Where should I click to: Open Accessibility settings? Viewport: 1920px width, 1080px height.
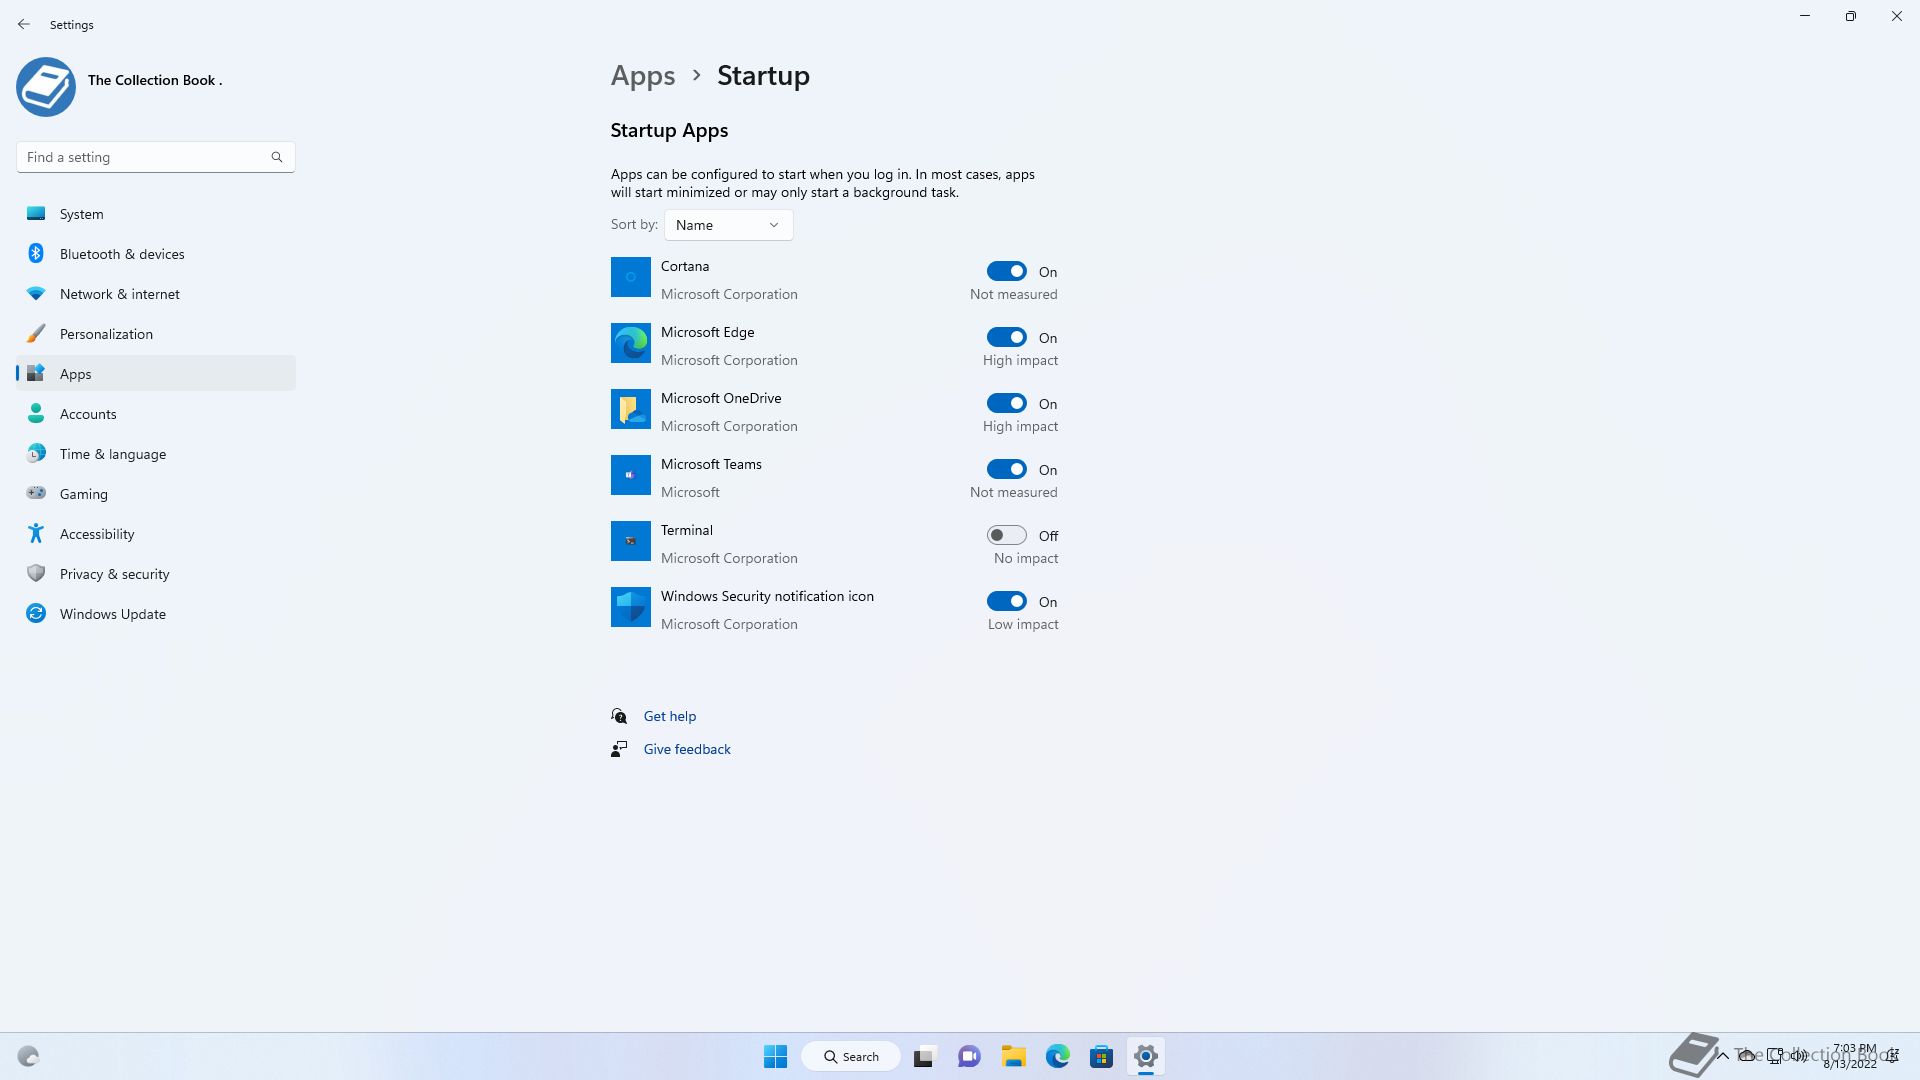pyautogui.click(x=156, y=534)
